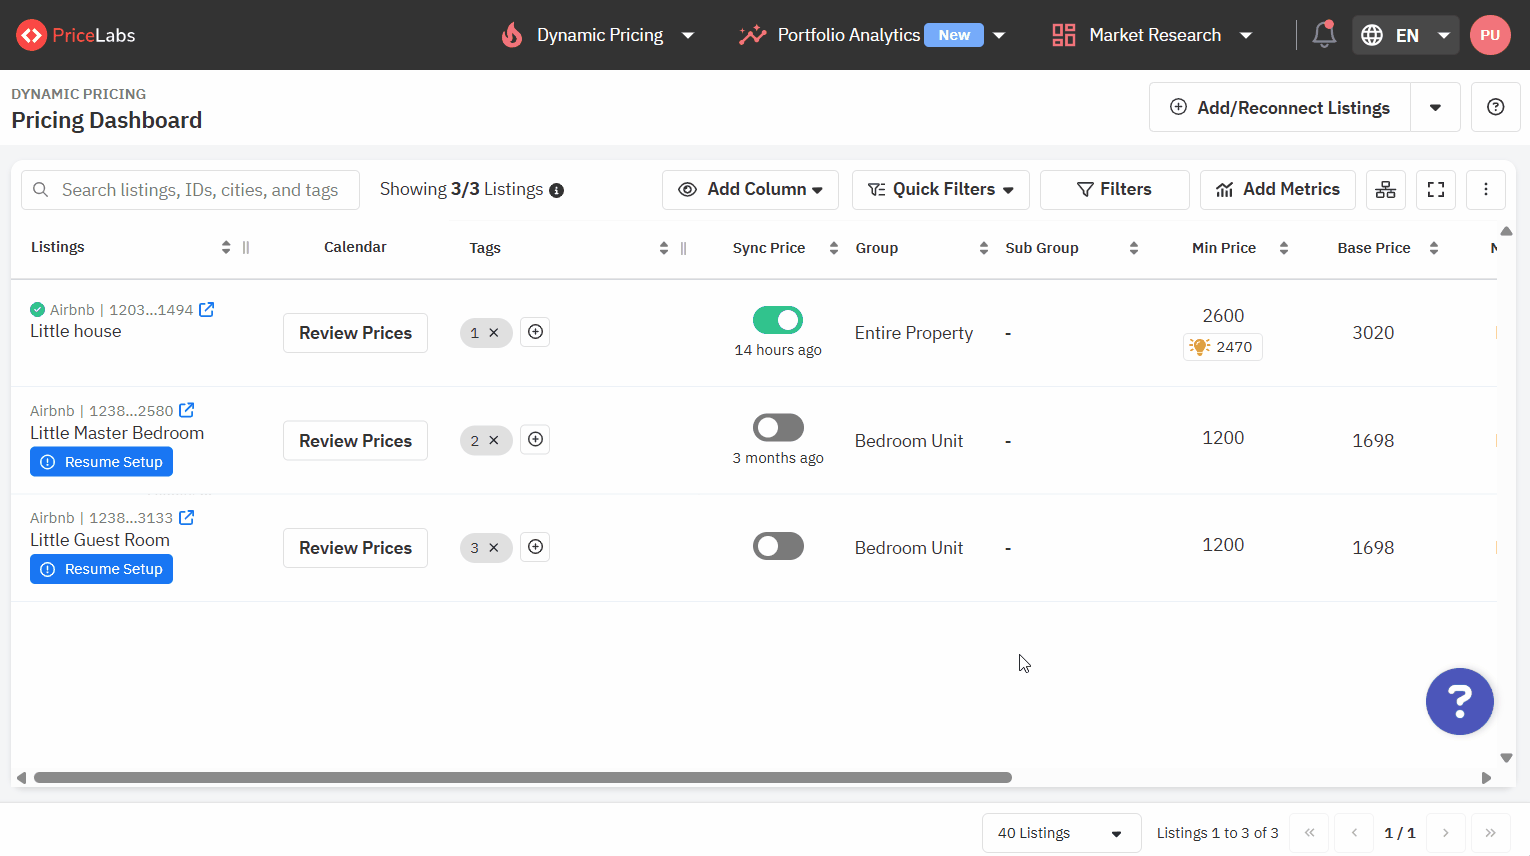Click the scroll right arrow of horizontal scrollbar
The height and width of the screenshot is (856, 1530).
(1486, 777)
